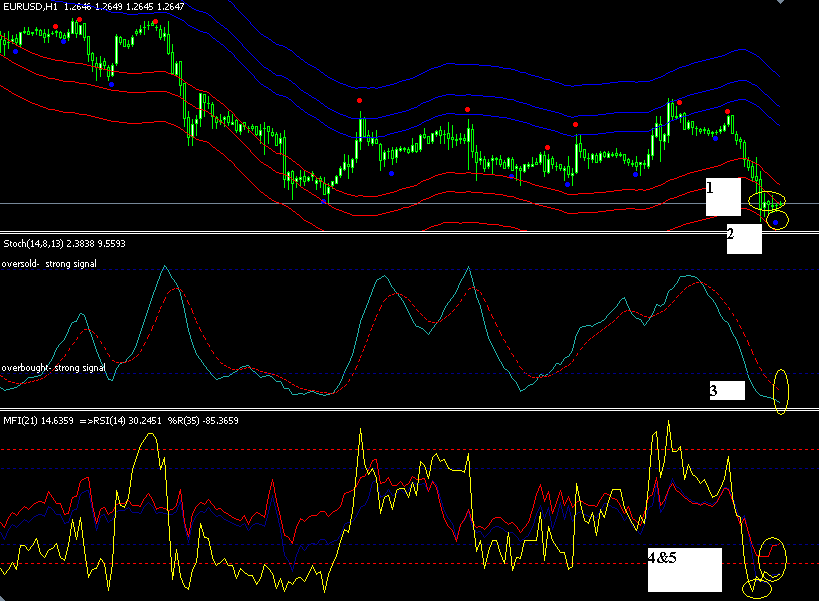Click the 'overbought- strong signal' level label

pyautogui.click(x=53, y=368)
